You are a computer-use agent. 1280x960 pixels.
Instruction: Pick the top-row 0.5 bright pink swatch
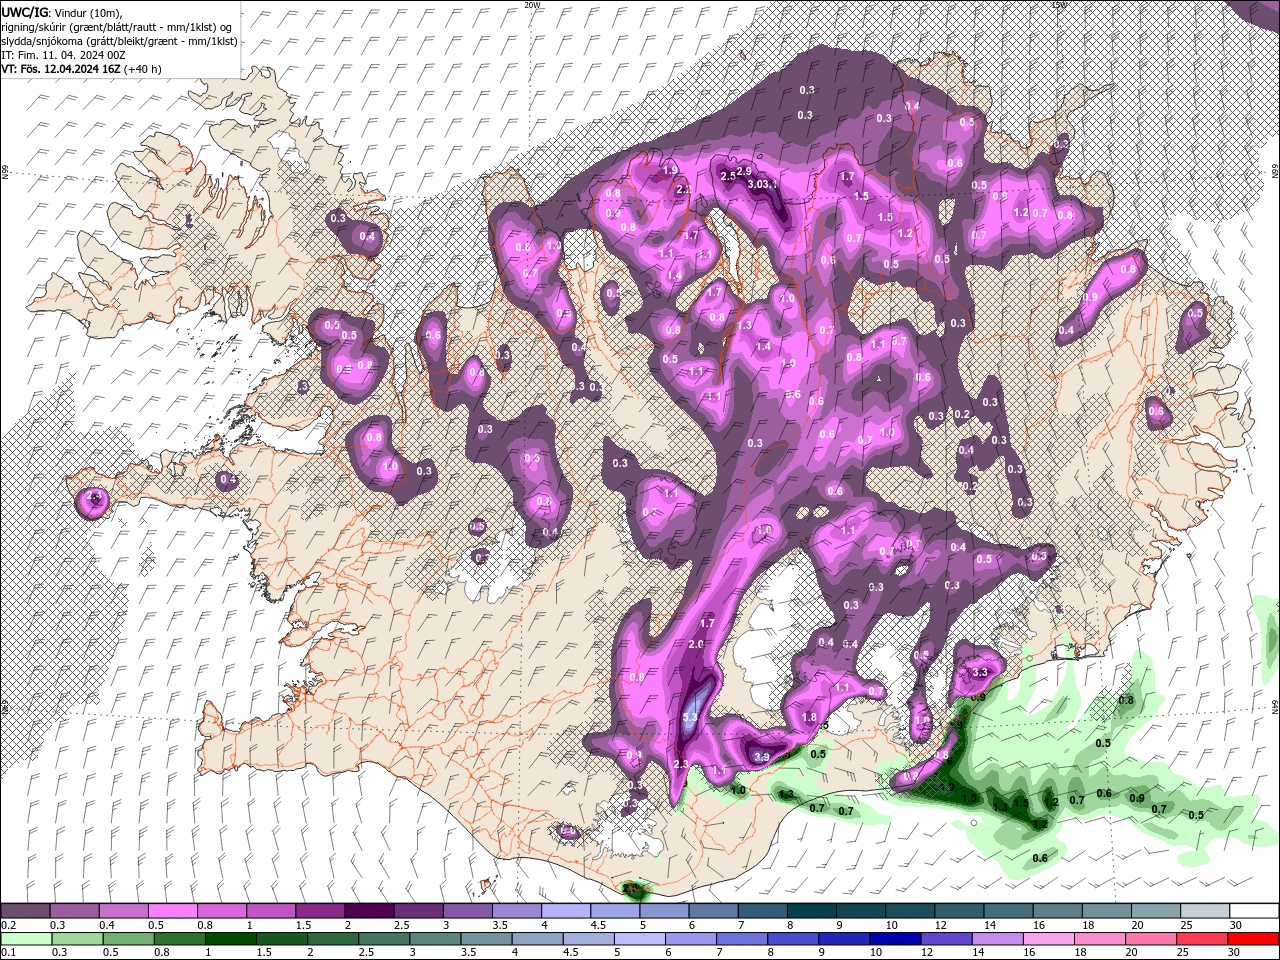pyautogui.click(x=172, y=911)
